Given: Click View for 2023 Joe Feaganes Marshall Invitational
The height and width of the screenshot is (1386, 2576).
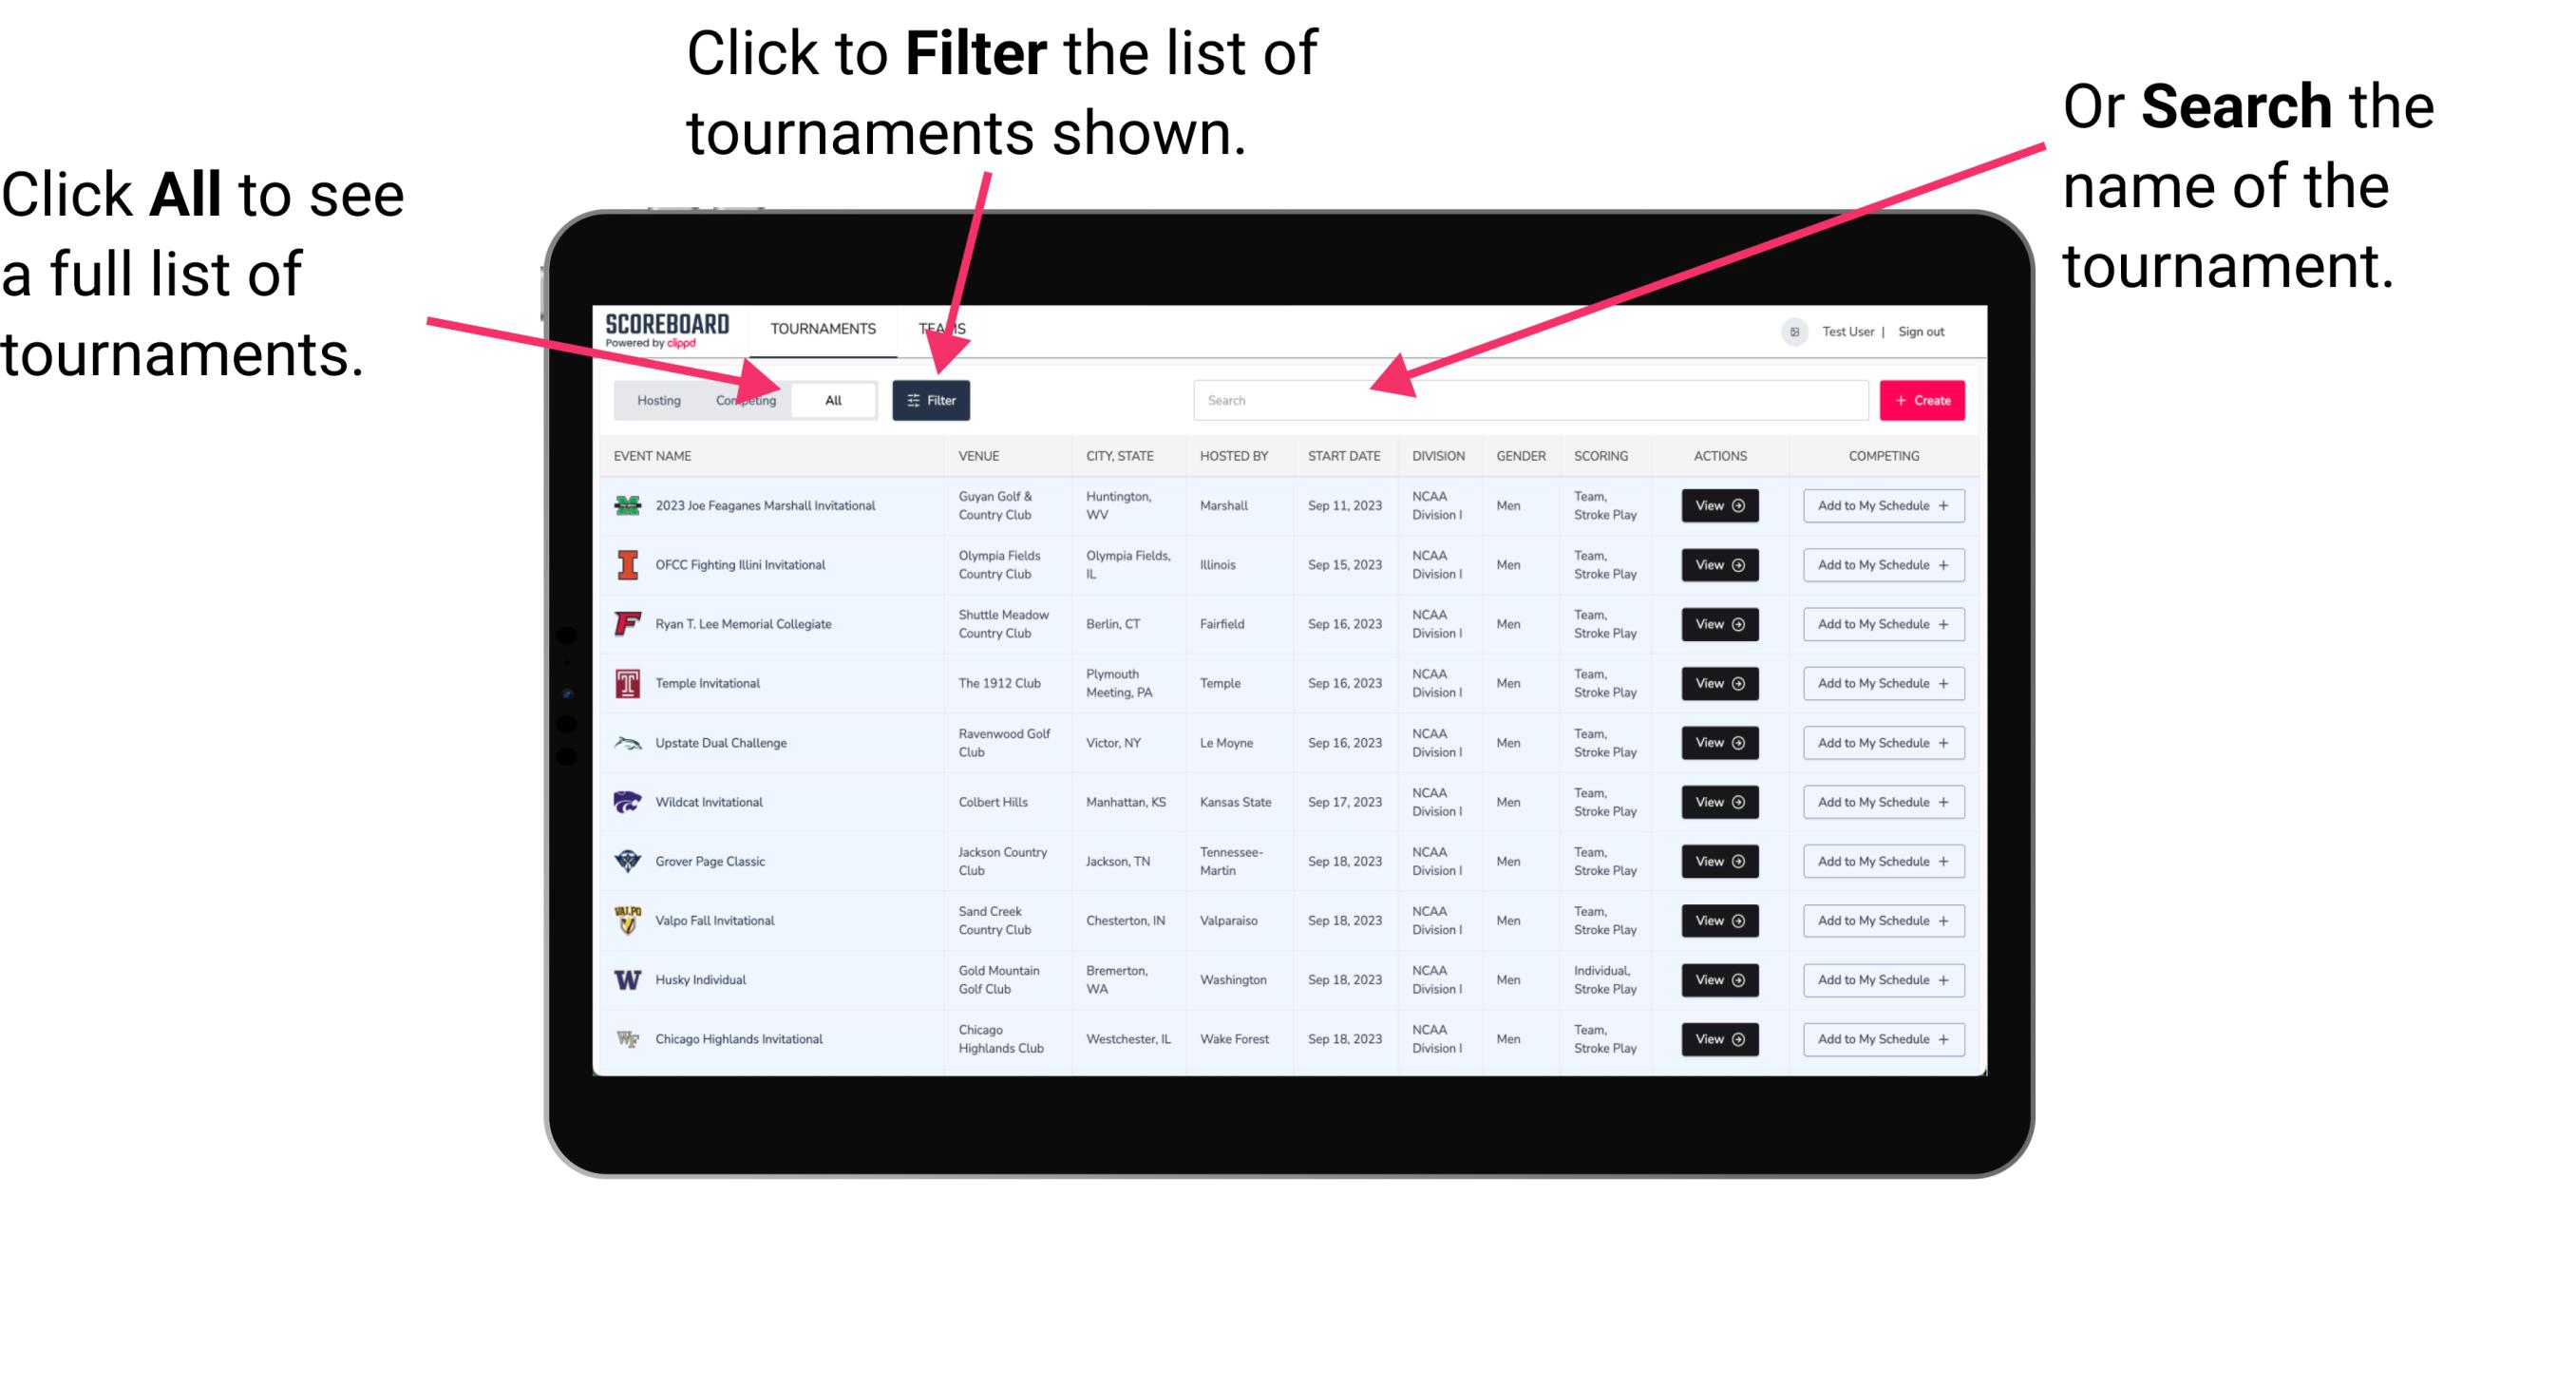Looking at the screenshot, I should (x=1718, y=505).
